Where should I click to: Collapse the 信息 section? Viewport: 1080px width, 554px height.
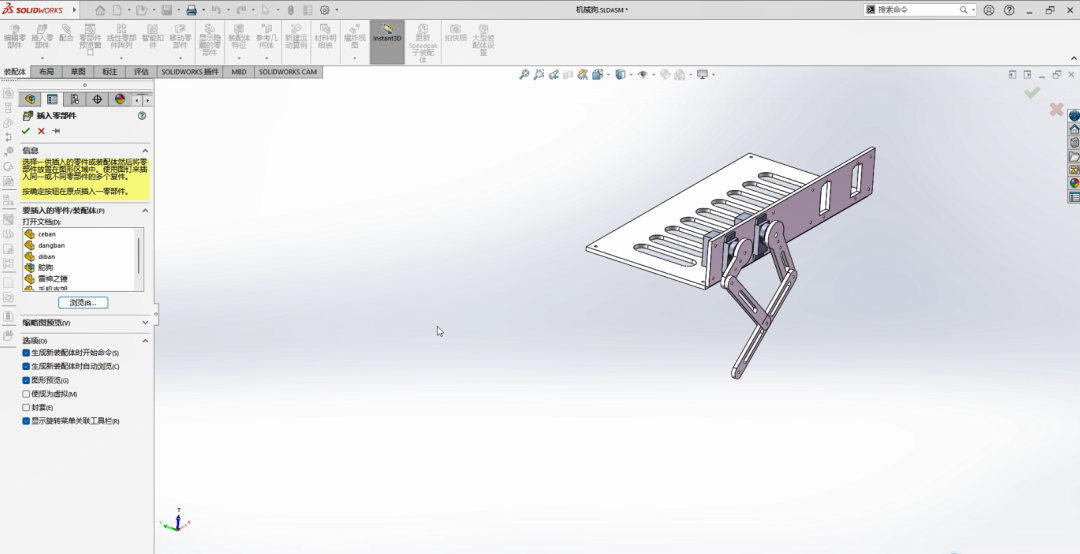145,151
